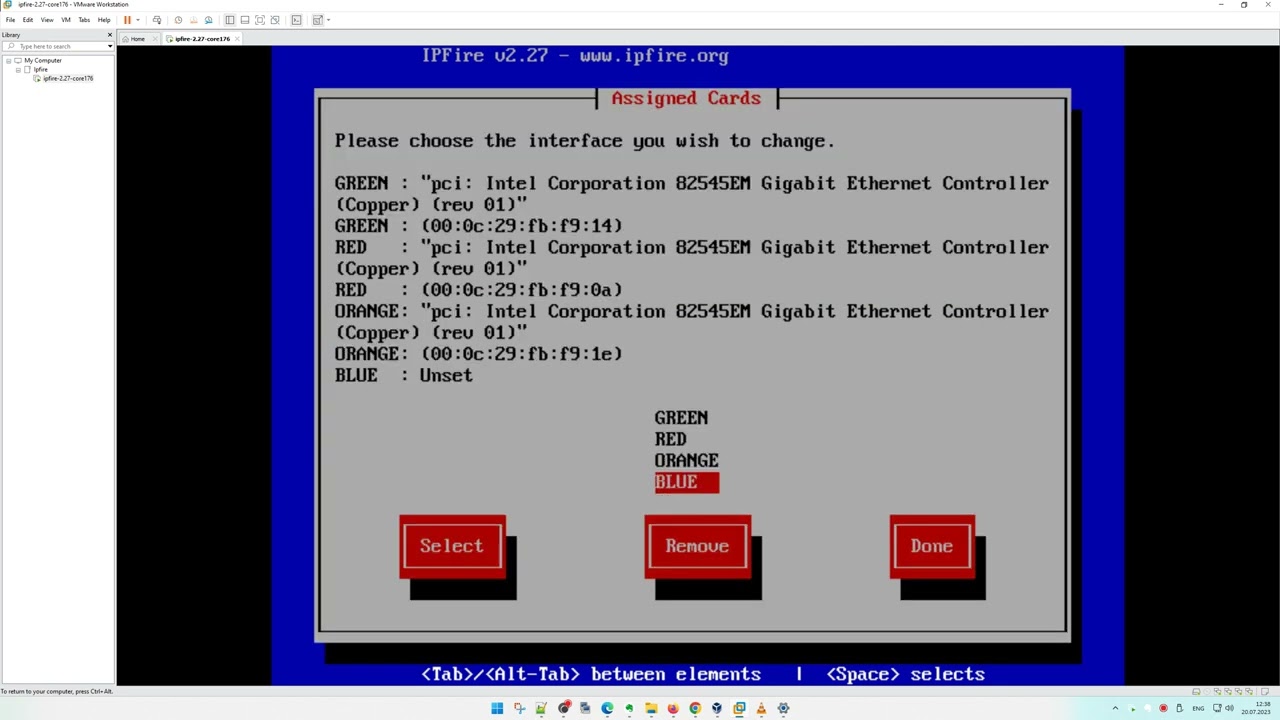Open the VM menu
The height and width of the screenshot is (720, 1280).
[x=66, y=20]
